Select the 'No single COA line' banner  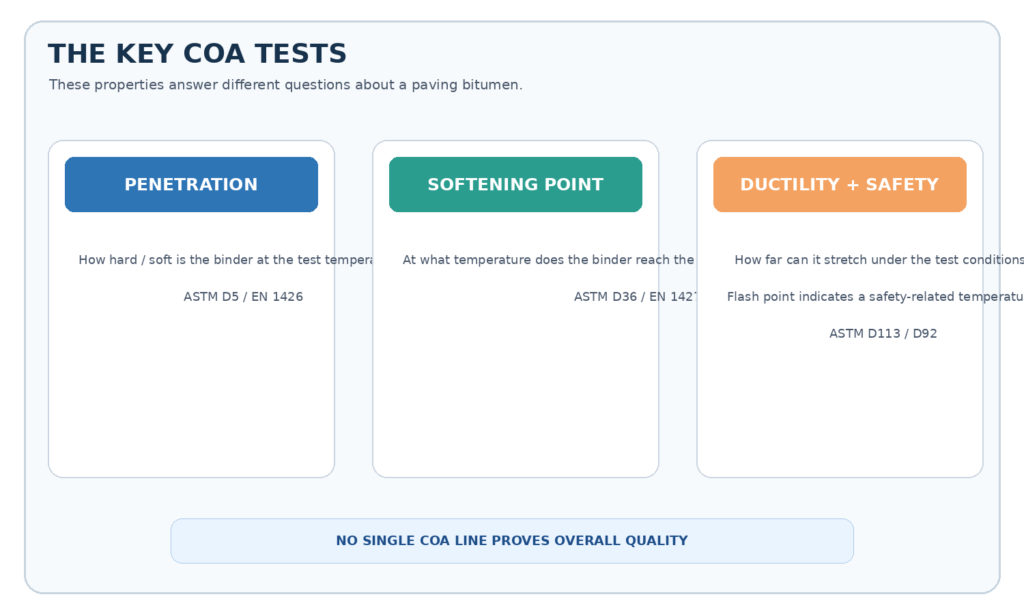click(x=512, y=541)
